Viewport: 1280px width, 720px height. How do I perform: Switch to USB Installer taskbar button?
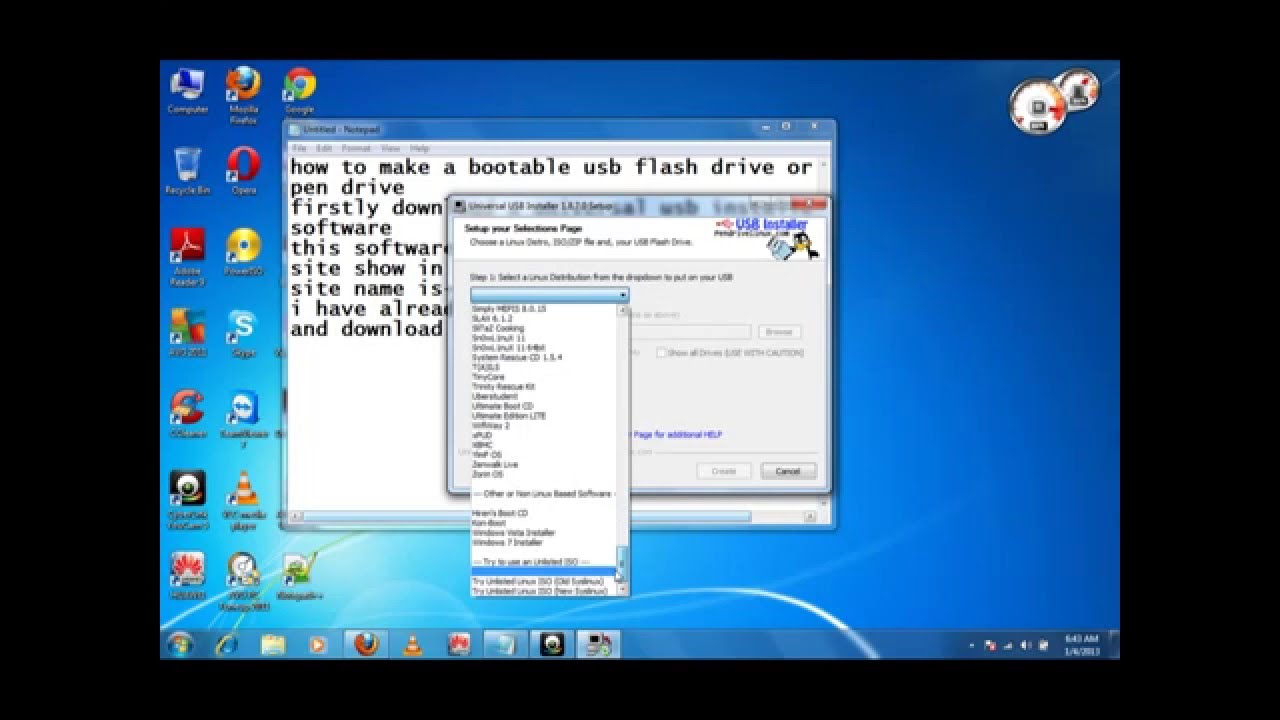(x=598, y=644)
